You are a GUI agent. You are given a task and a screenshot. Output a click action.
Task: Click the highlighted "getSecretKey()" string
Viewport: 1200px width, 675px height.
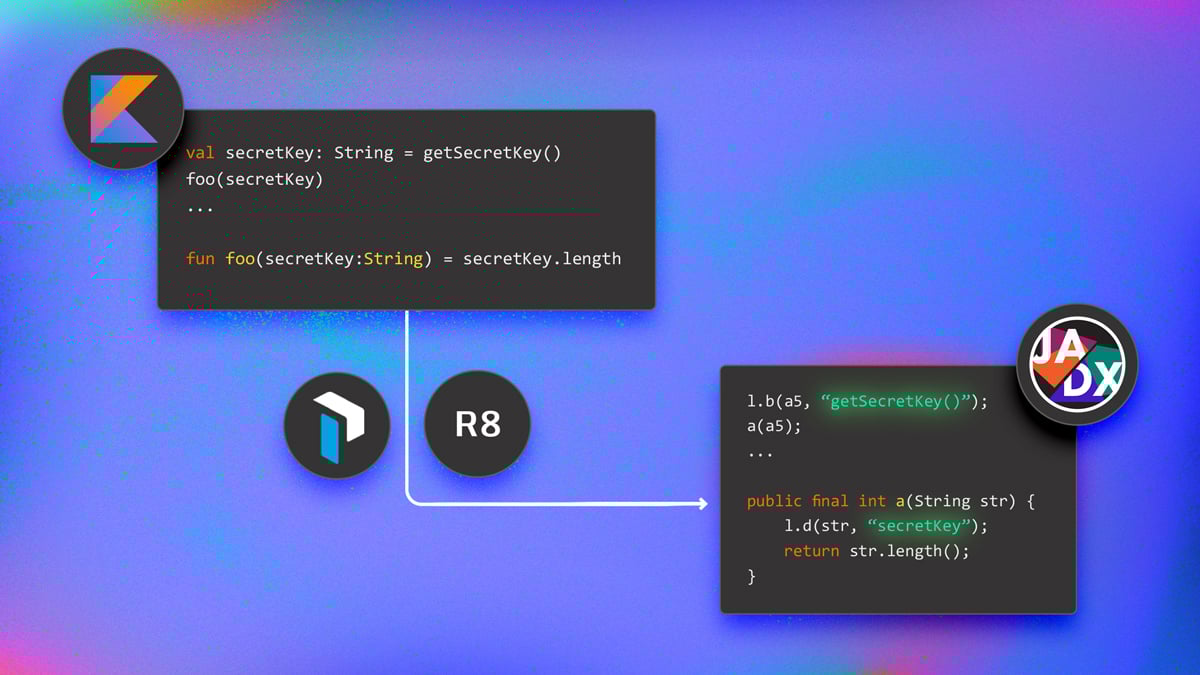[898, 401]
